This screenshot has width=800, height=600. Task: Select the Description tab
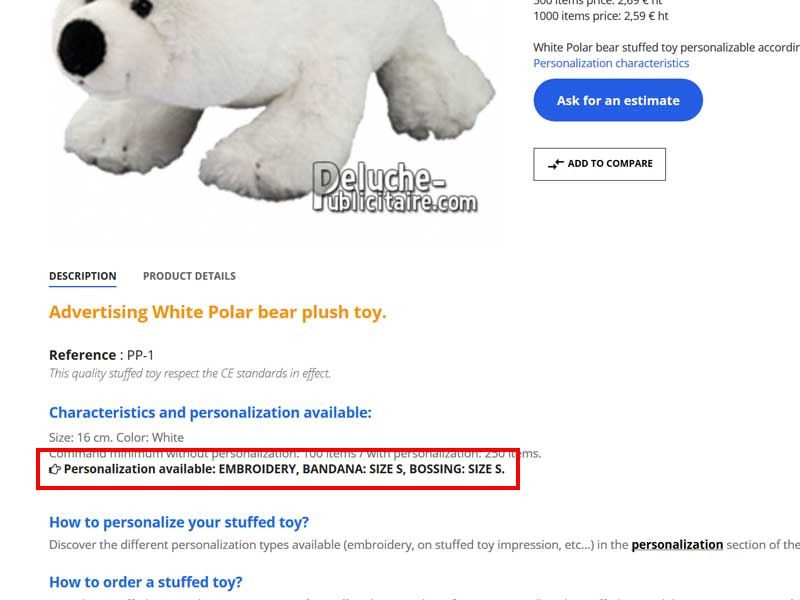pyautogui.click(x=83, y=276)
